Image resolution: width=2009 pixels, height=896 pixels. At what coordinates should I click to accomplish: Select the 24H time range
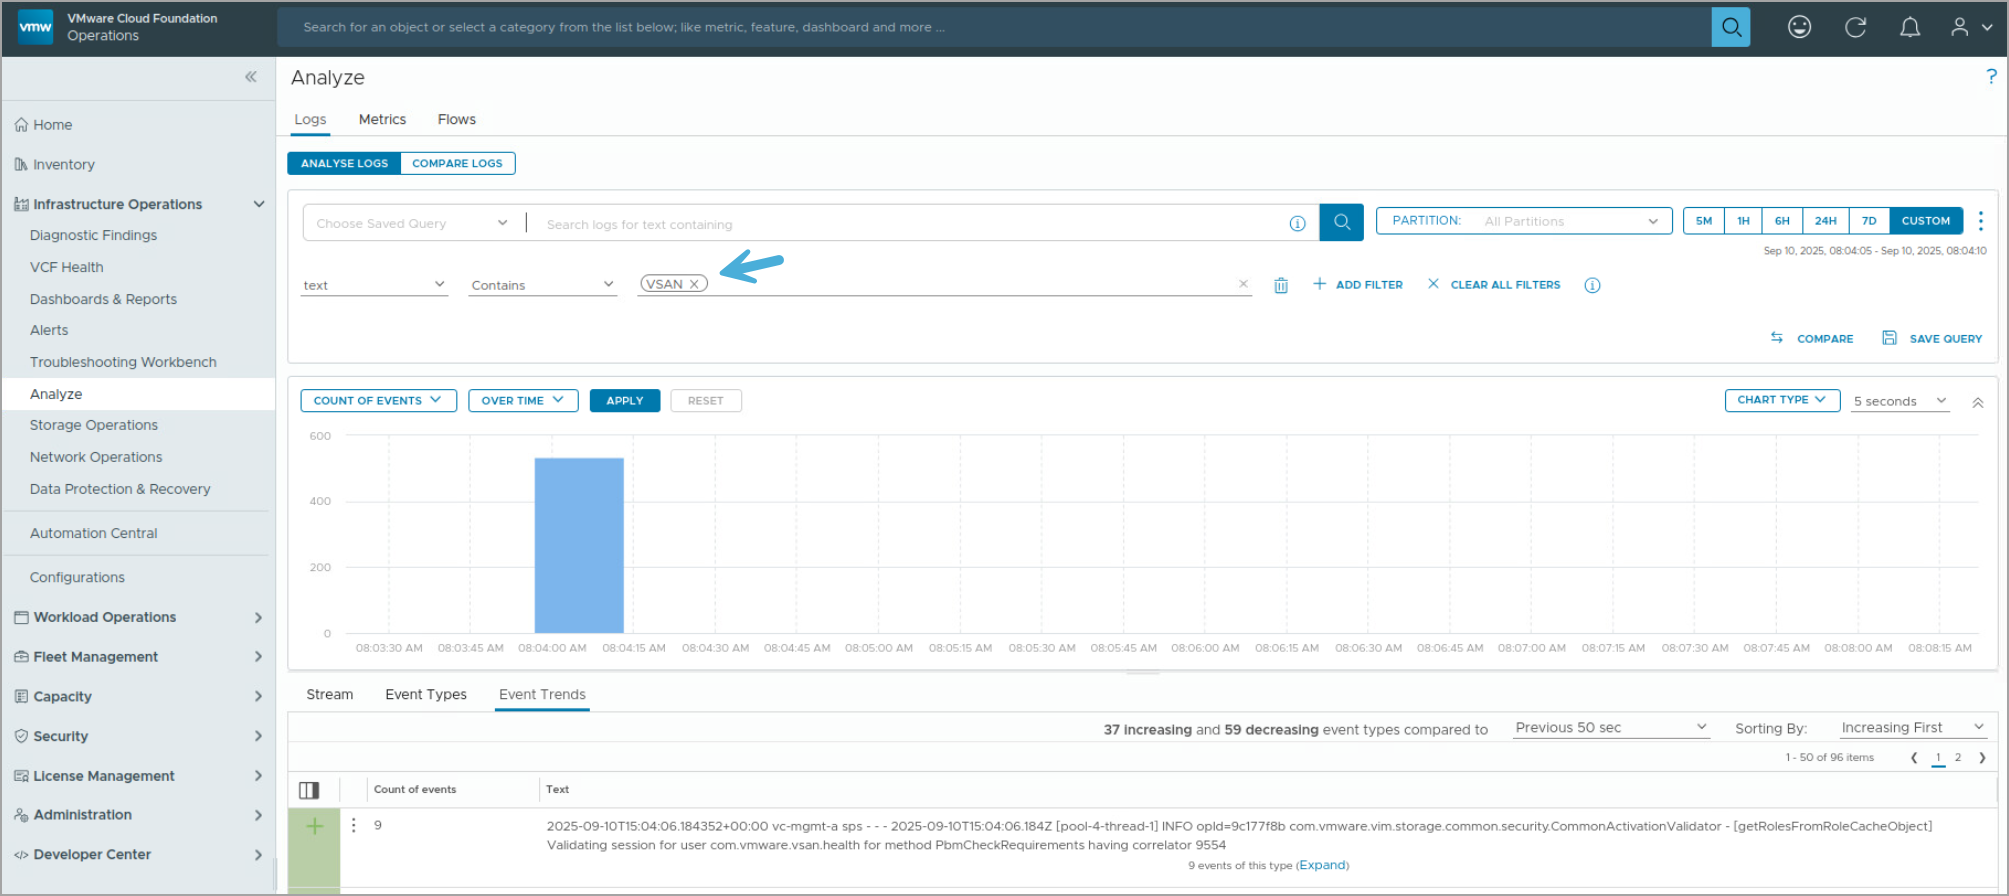click(x=1826, y=221)
